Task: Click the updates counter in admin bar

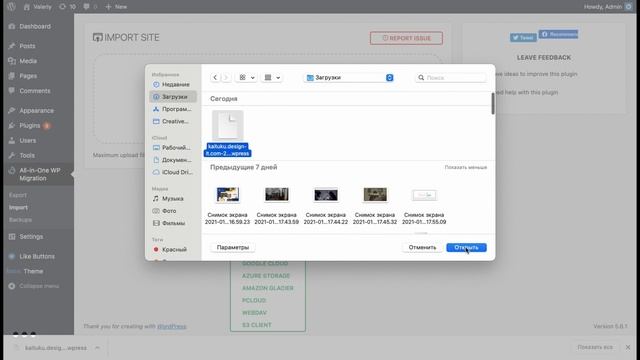Action: pyautogui.click(x=67, y=7)
